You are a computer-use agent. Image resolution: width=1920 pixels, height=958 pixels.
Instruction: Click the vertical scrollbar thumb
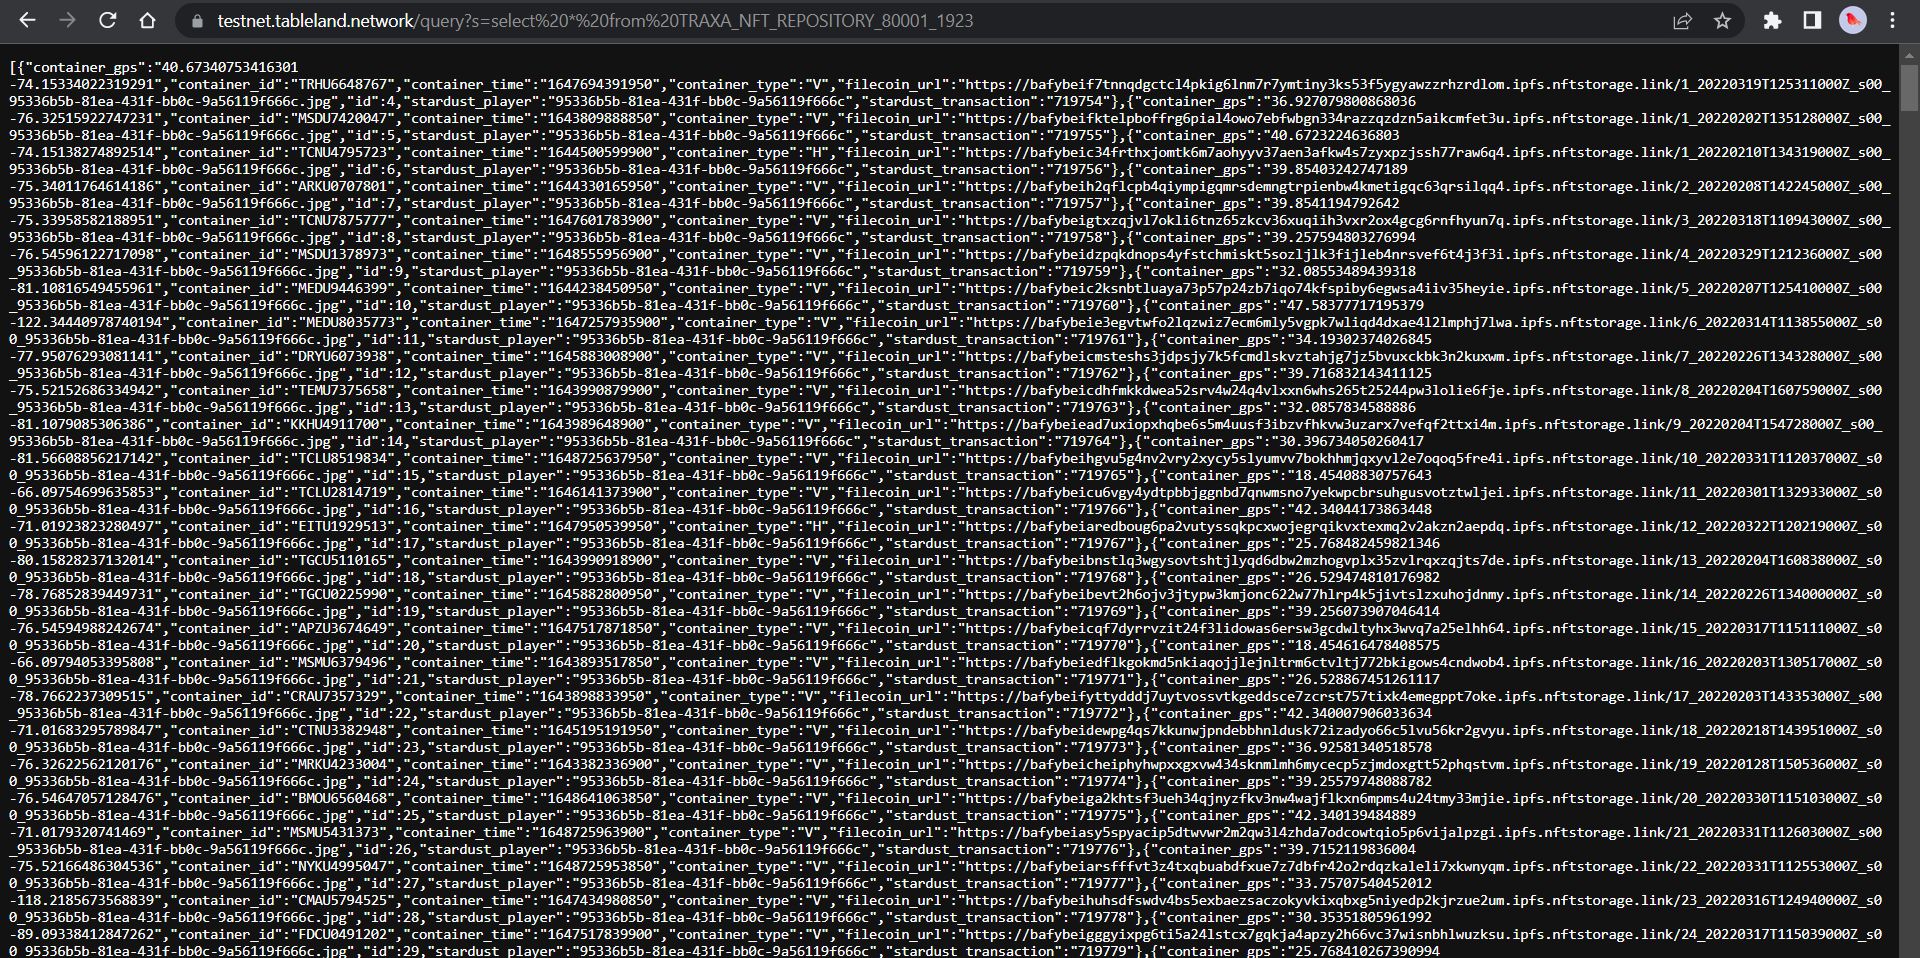pyautogui.click(x=1909, y=87)
